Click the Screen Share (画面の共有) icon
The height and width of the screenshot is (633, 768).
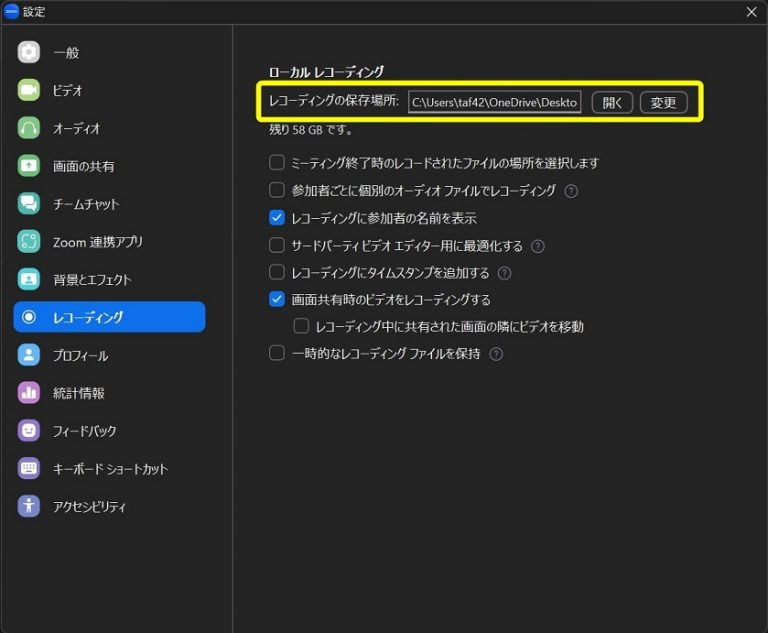(x=29, y=167)
